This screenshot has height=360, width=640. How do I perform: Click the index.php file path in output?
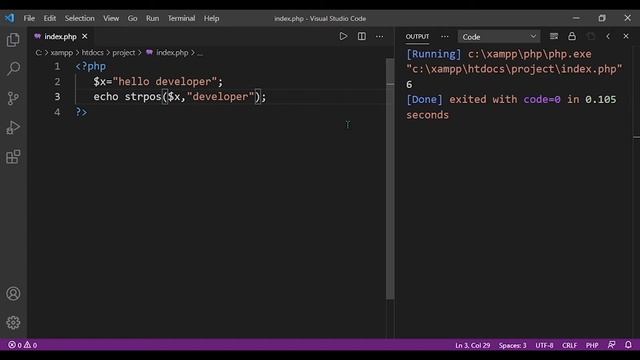pos(514,69)
